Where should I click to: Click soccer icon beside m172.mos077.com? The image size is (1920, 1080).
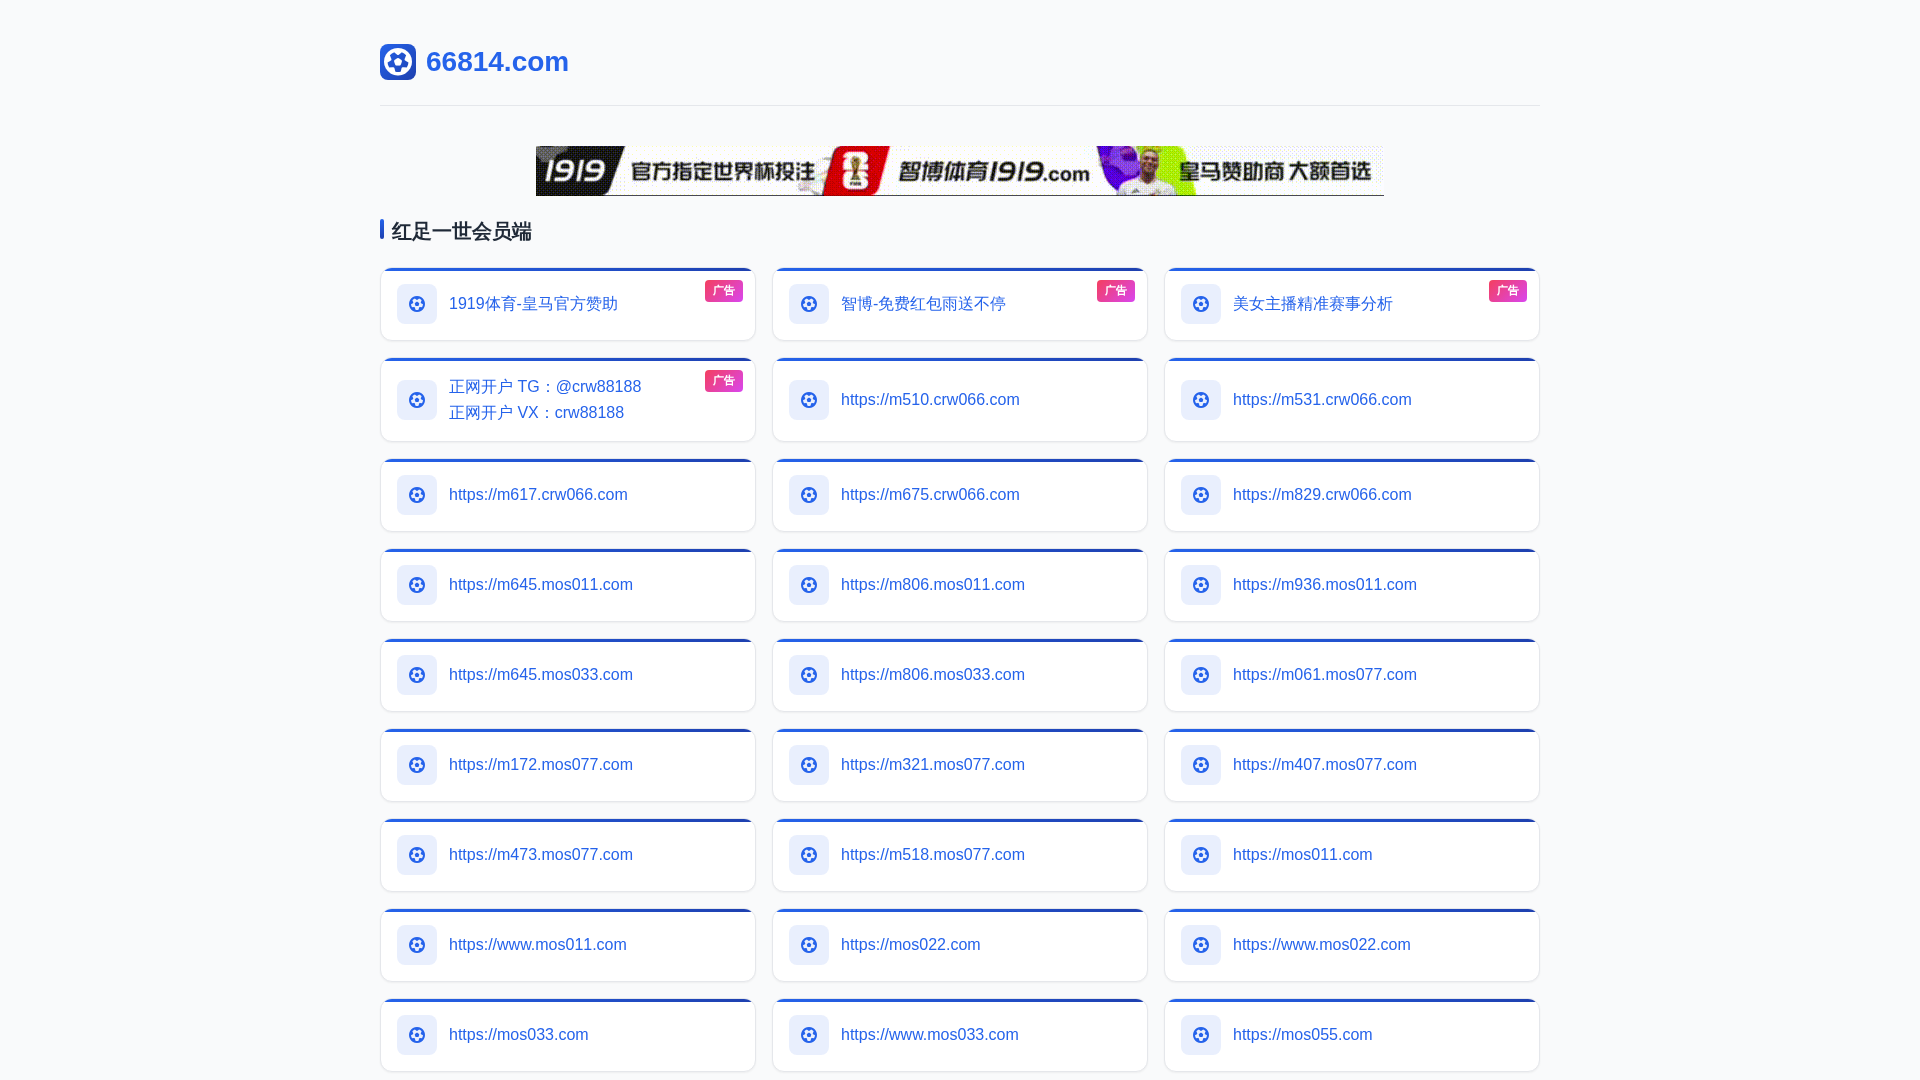click(x=417, y=765)
